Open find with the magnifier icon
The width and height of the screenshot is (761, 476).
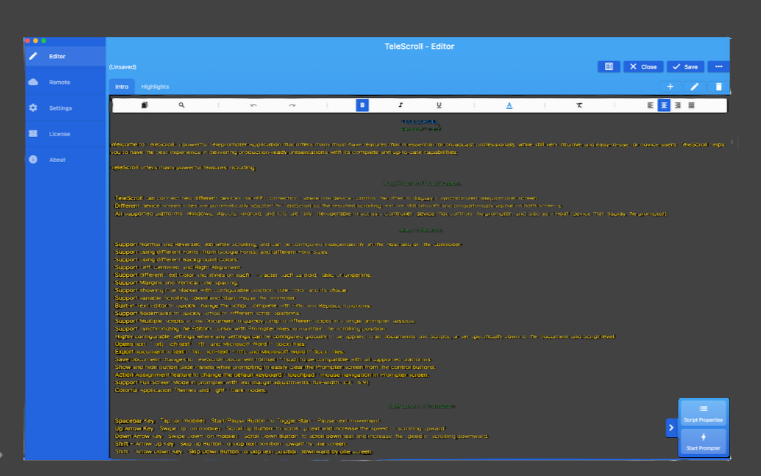coord(181,105)
